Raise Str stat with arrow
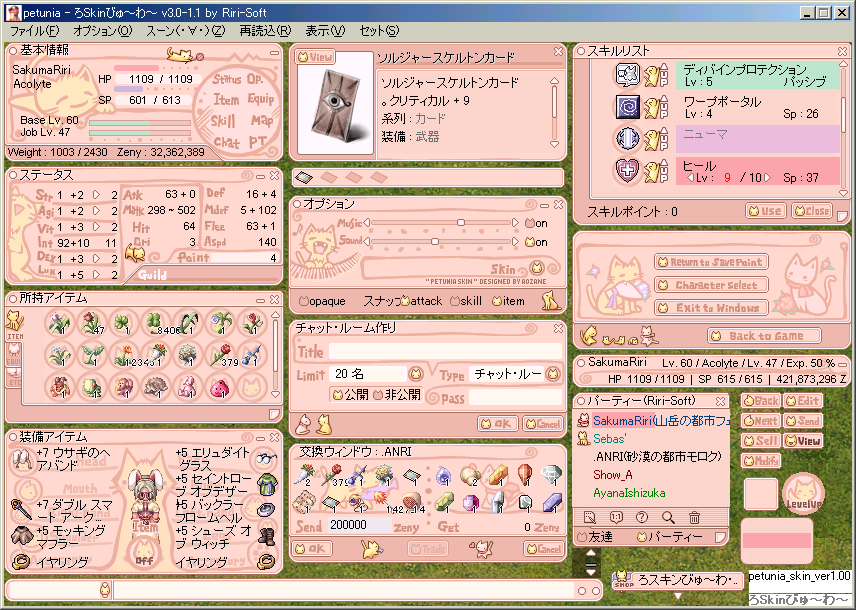Viewport: 856px width, 610px height. coord(97,194)
